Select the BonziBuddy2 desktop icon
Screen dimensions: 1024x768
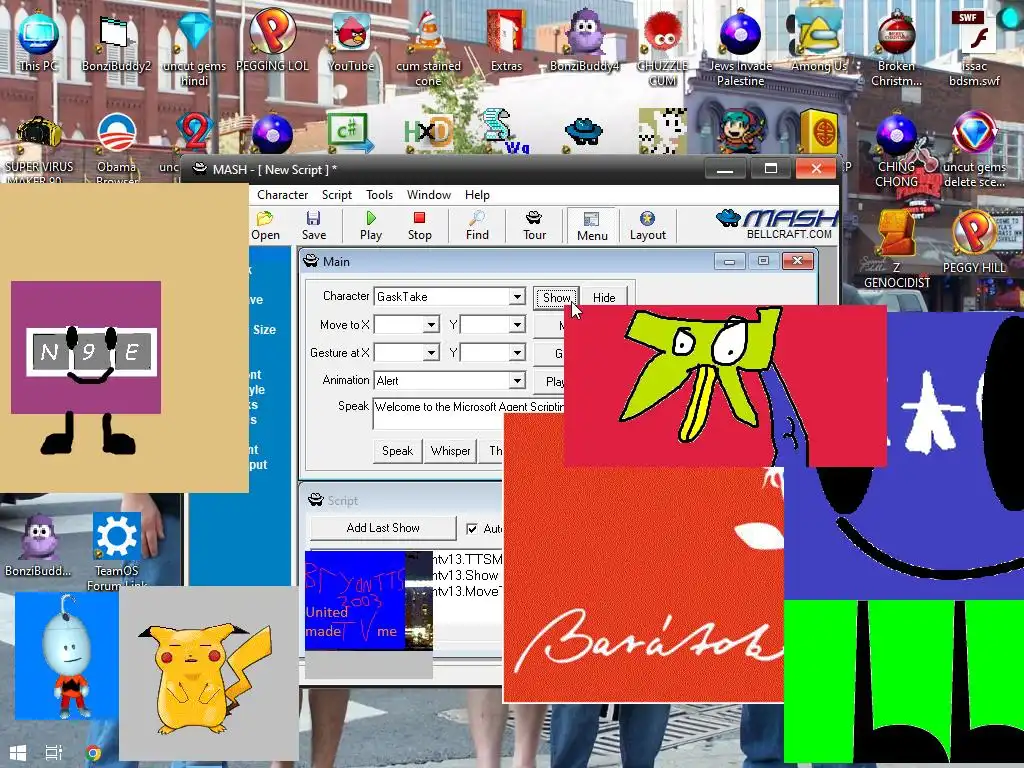(x=116, y=40)
